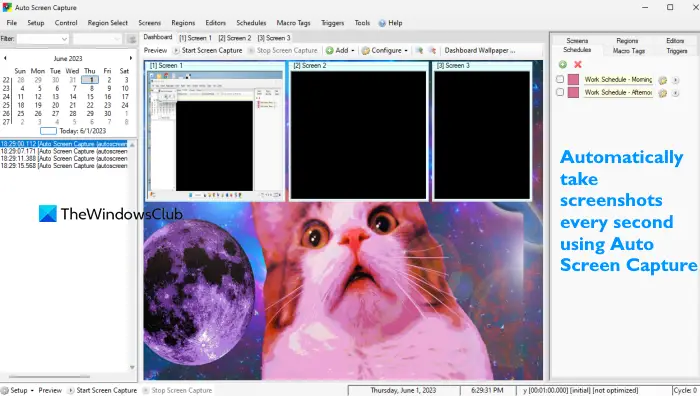The height and width of the screenshot is (396, 700).
Task: Open the filter refresh icon beside Filter boxes
Action: [132, 39]
